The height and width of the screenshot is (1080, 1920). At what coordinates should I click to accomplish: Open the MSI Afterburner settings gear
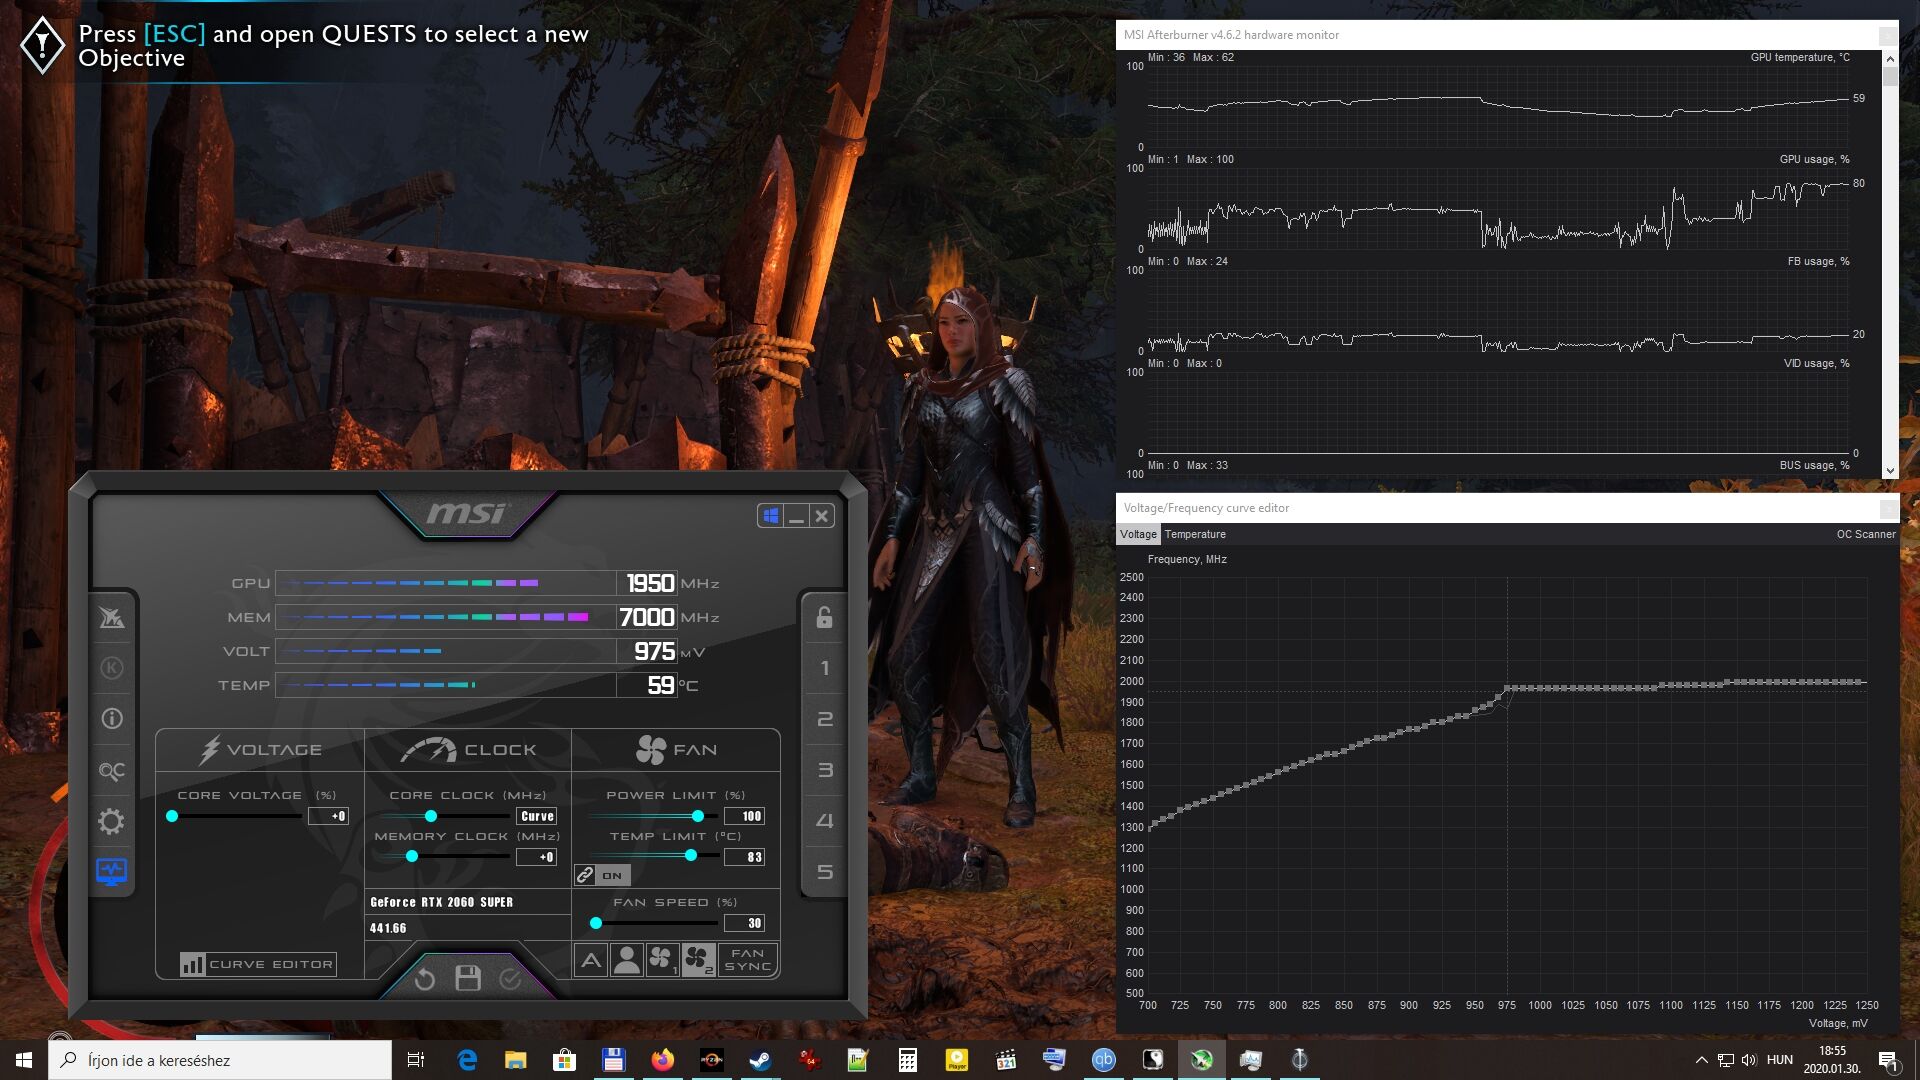coord(111,821)
